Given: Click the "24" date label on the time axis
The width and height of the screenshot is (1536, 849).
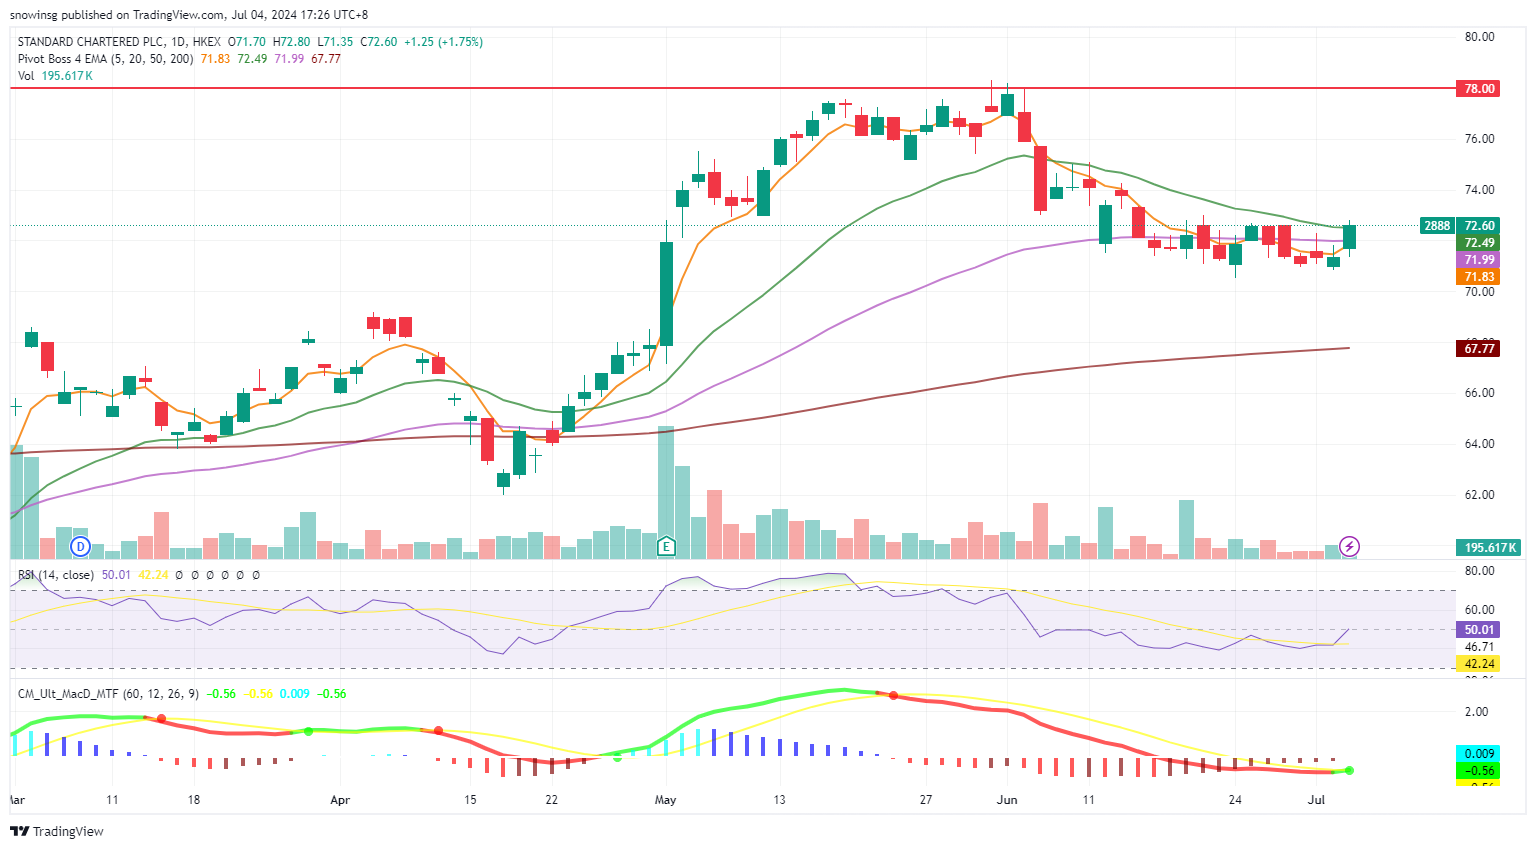Looking at the screenshot, I should tap(1235, 800).
